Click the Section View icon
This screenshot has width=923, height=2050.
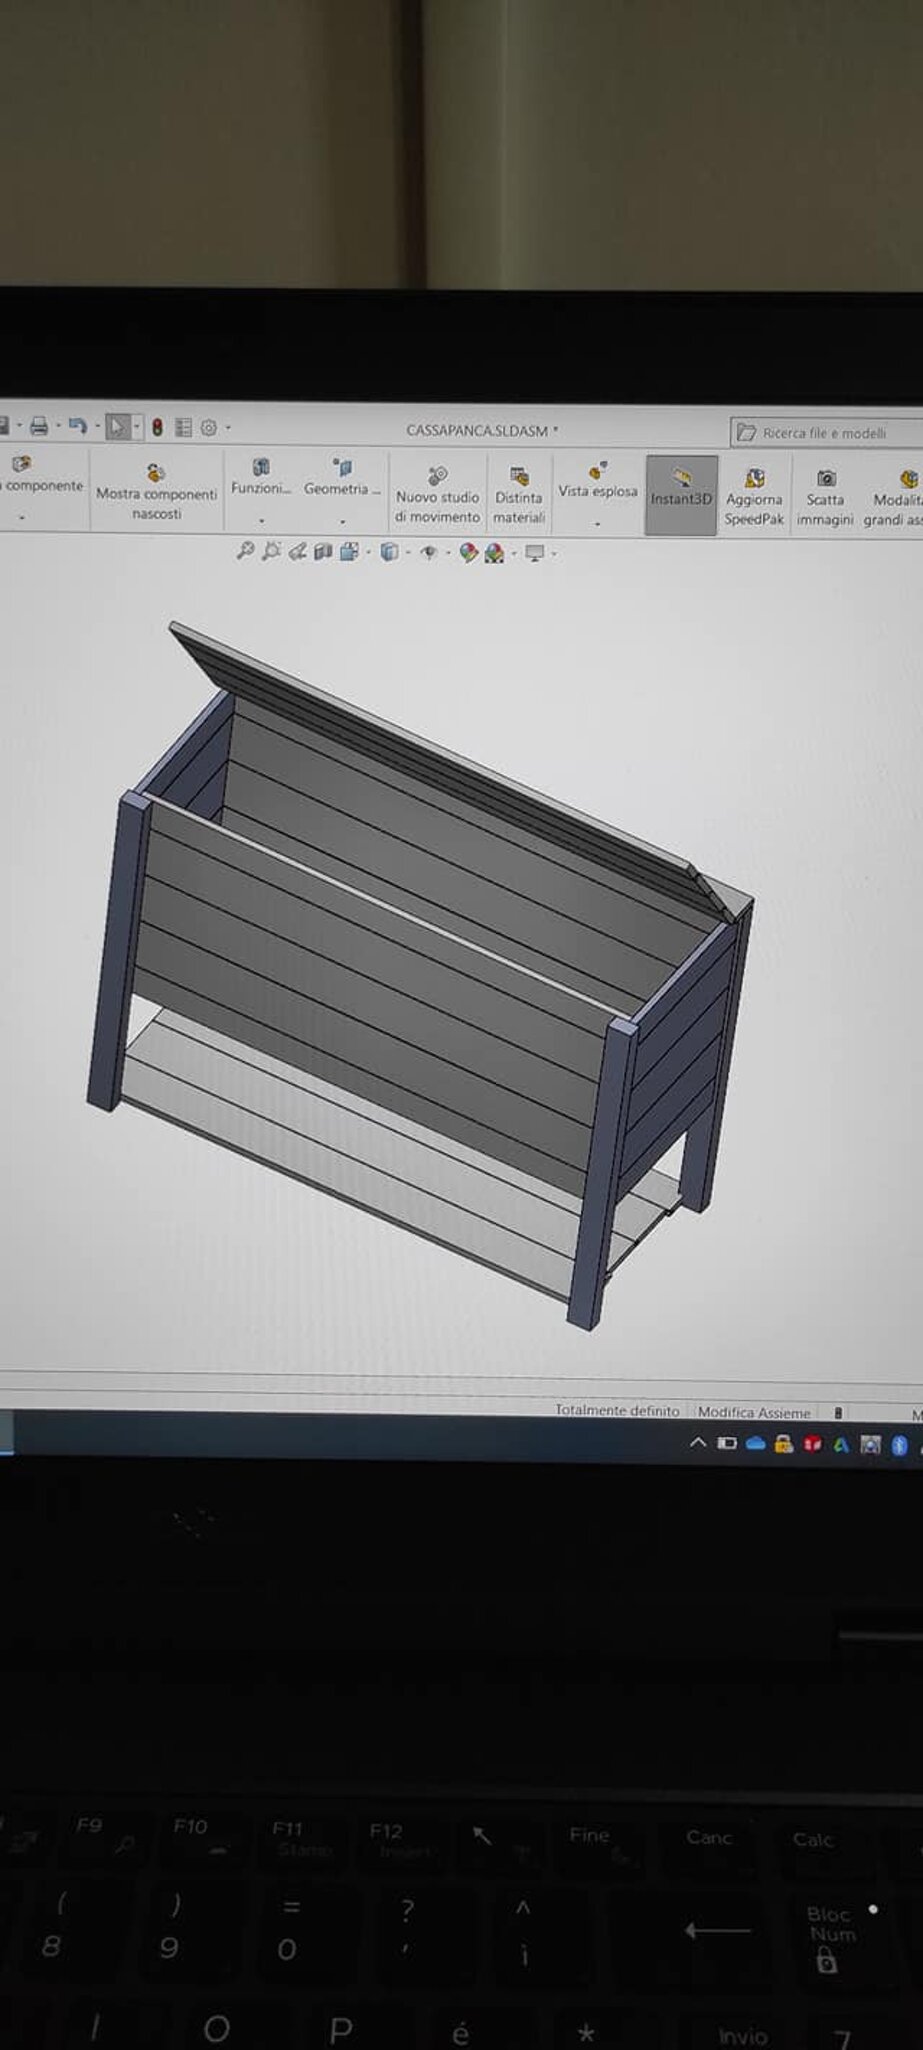323,551
